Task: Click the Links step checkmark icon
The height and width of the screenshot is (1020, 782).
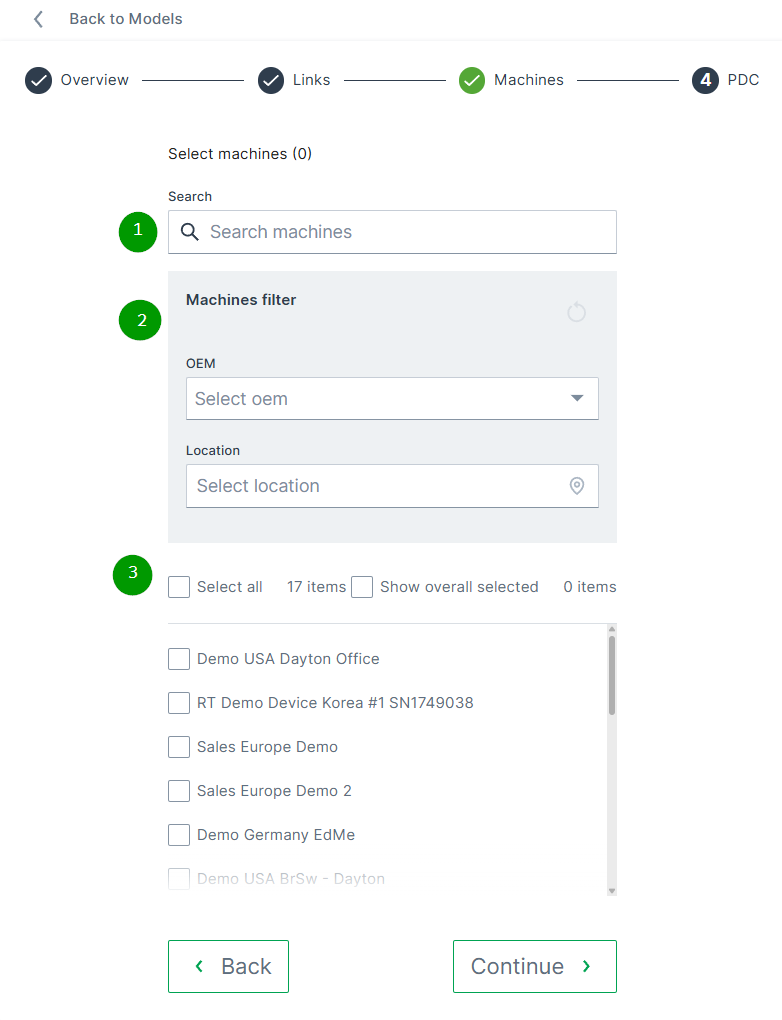Action: 271,80
